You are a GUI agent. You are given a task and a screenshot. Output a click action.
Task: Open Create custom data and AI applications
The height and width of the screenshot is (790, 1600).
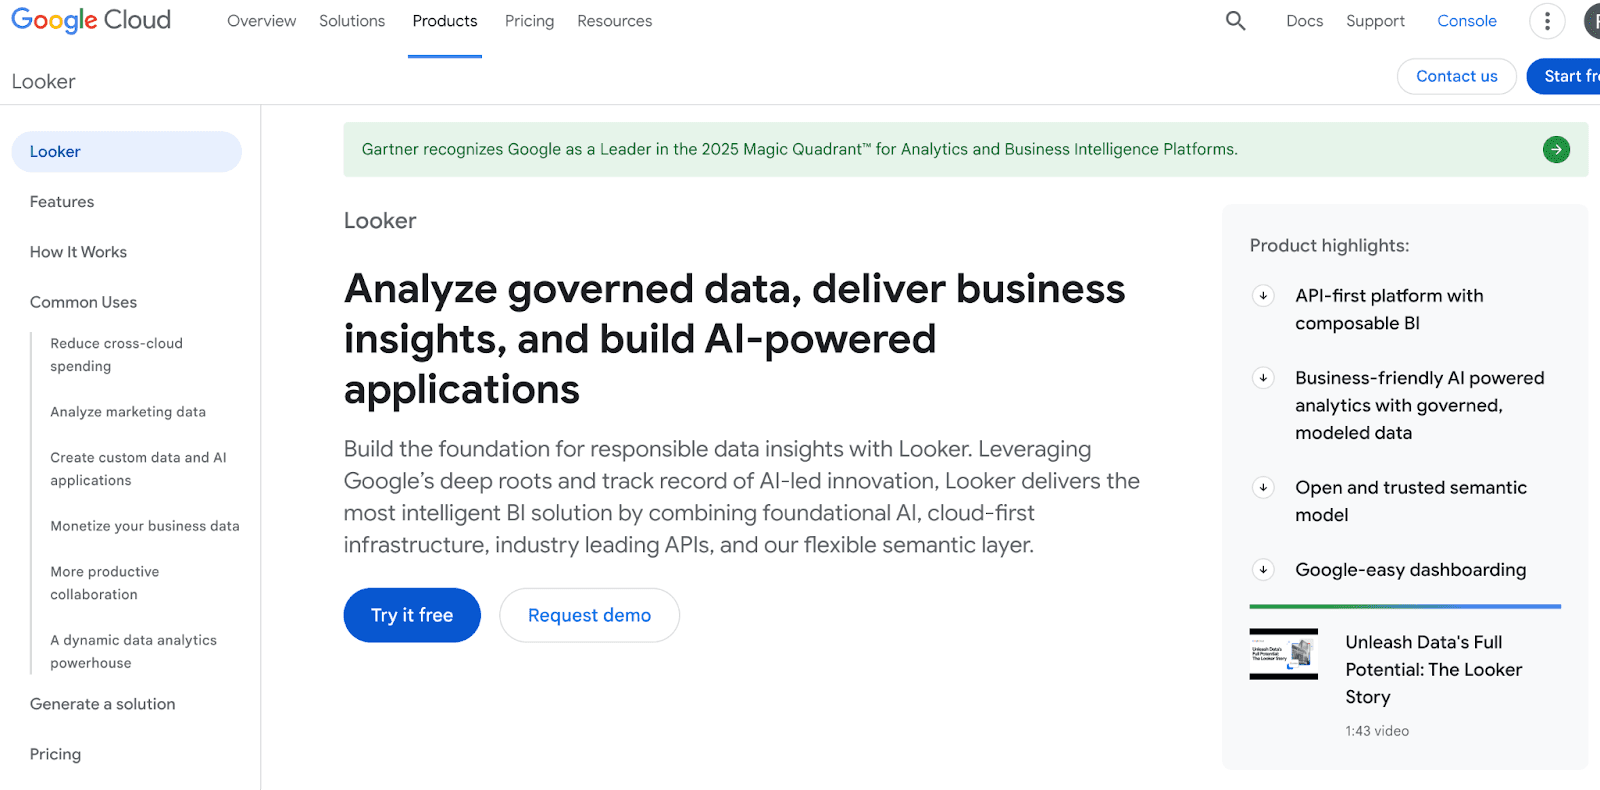tap(138, 469)
